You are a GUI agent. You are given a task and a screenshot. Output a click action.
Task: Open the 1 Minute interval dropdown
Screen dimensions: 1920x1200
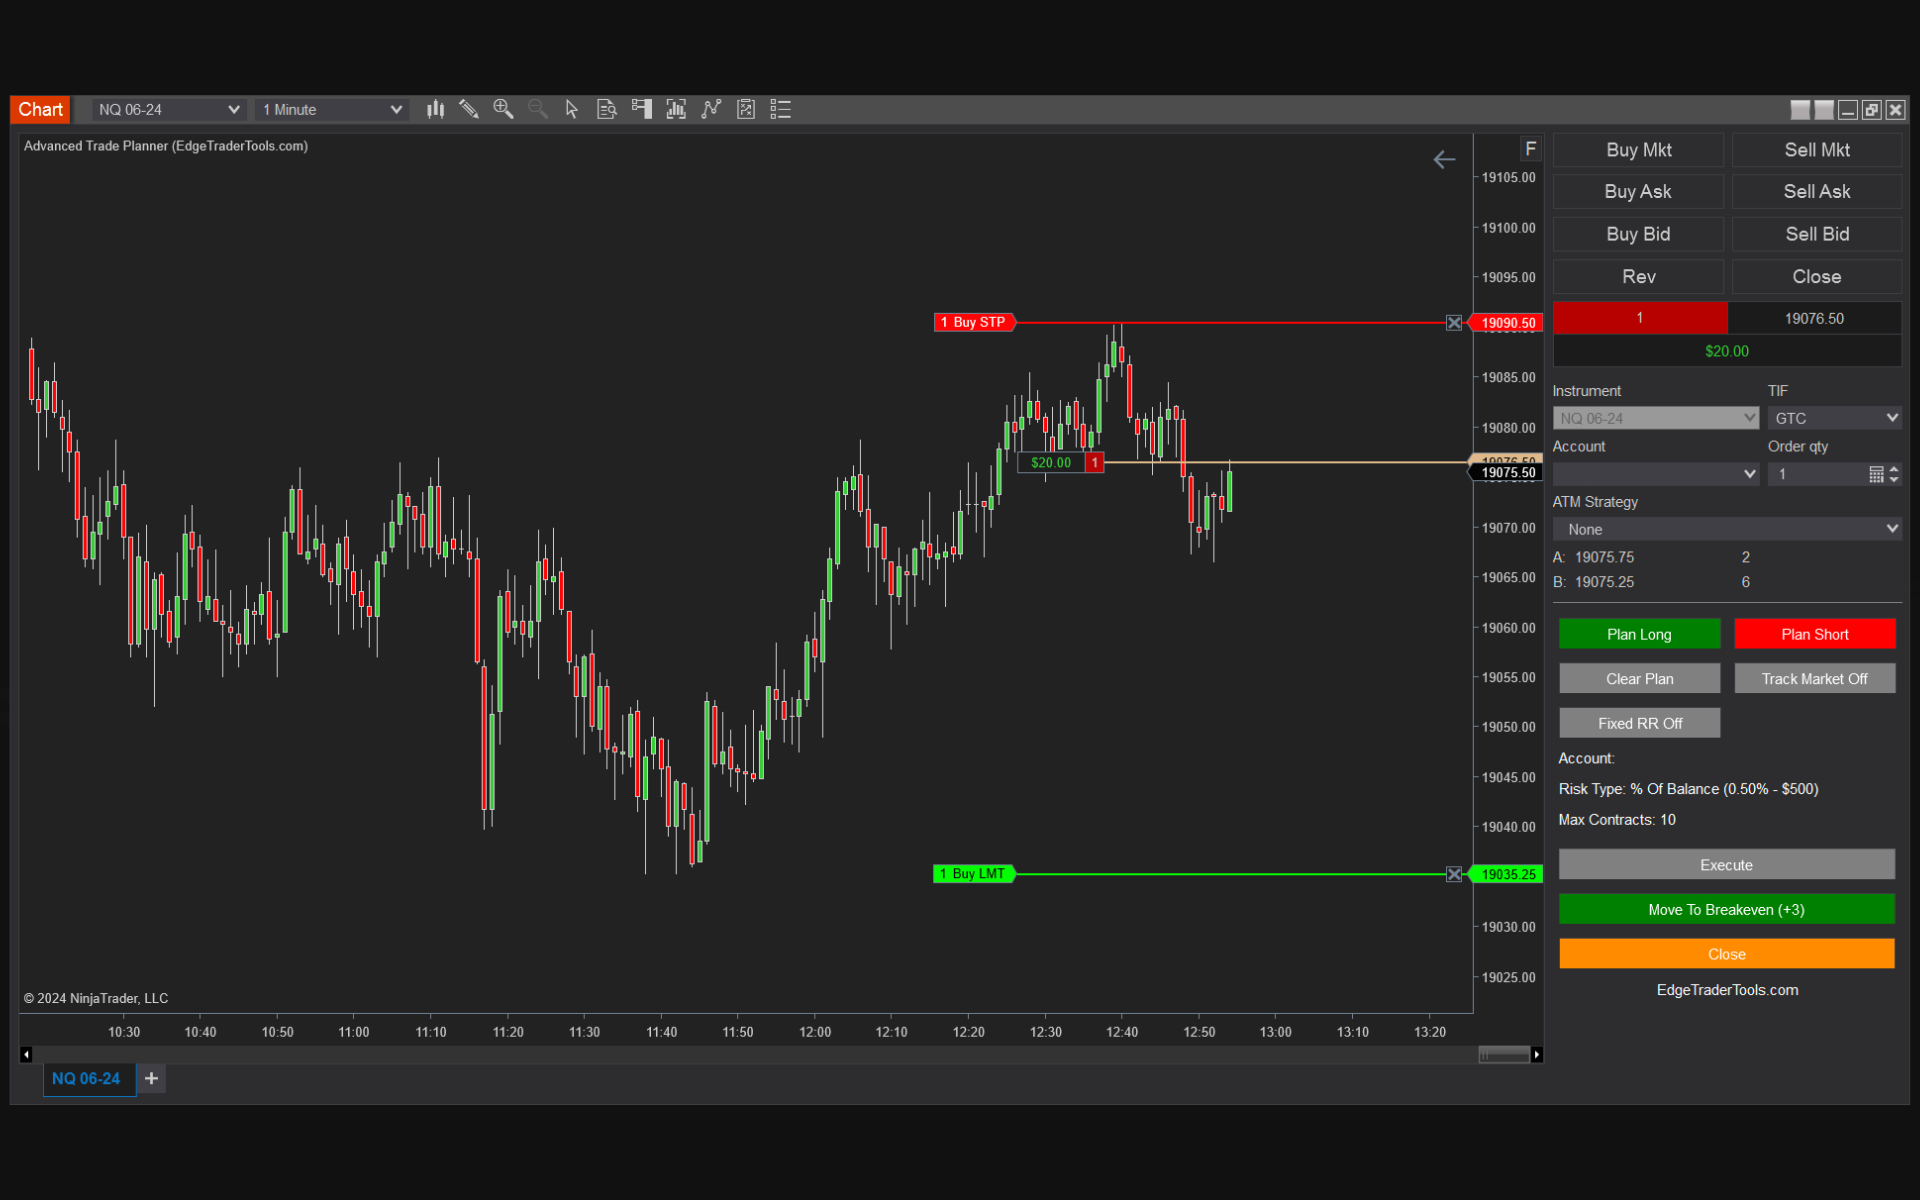pos(332,110)
